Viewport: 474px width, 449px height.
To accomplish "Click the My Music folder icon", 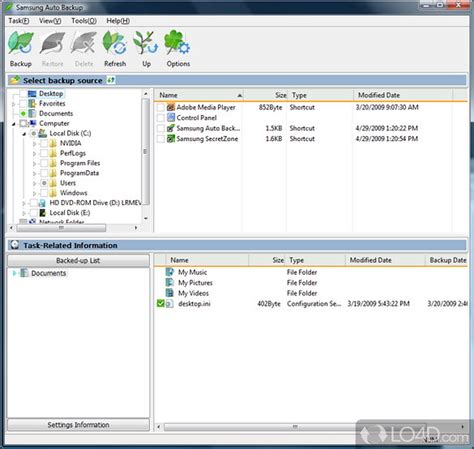I will pyautogui.click(x=170, y=272).
